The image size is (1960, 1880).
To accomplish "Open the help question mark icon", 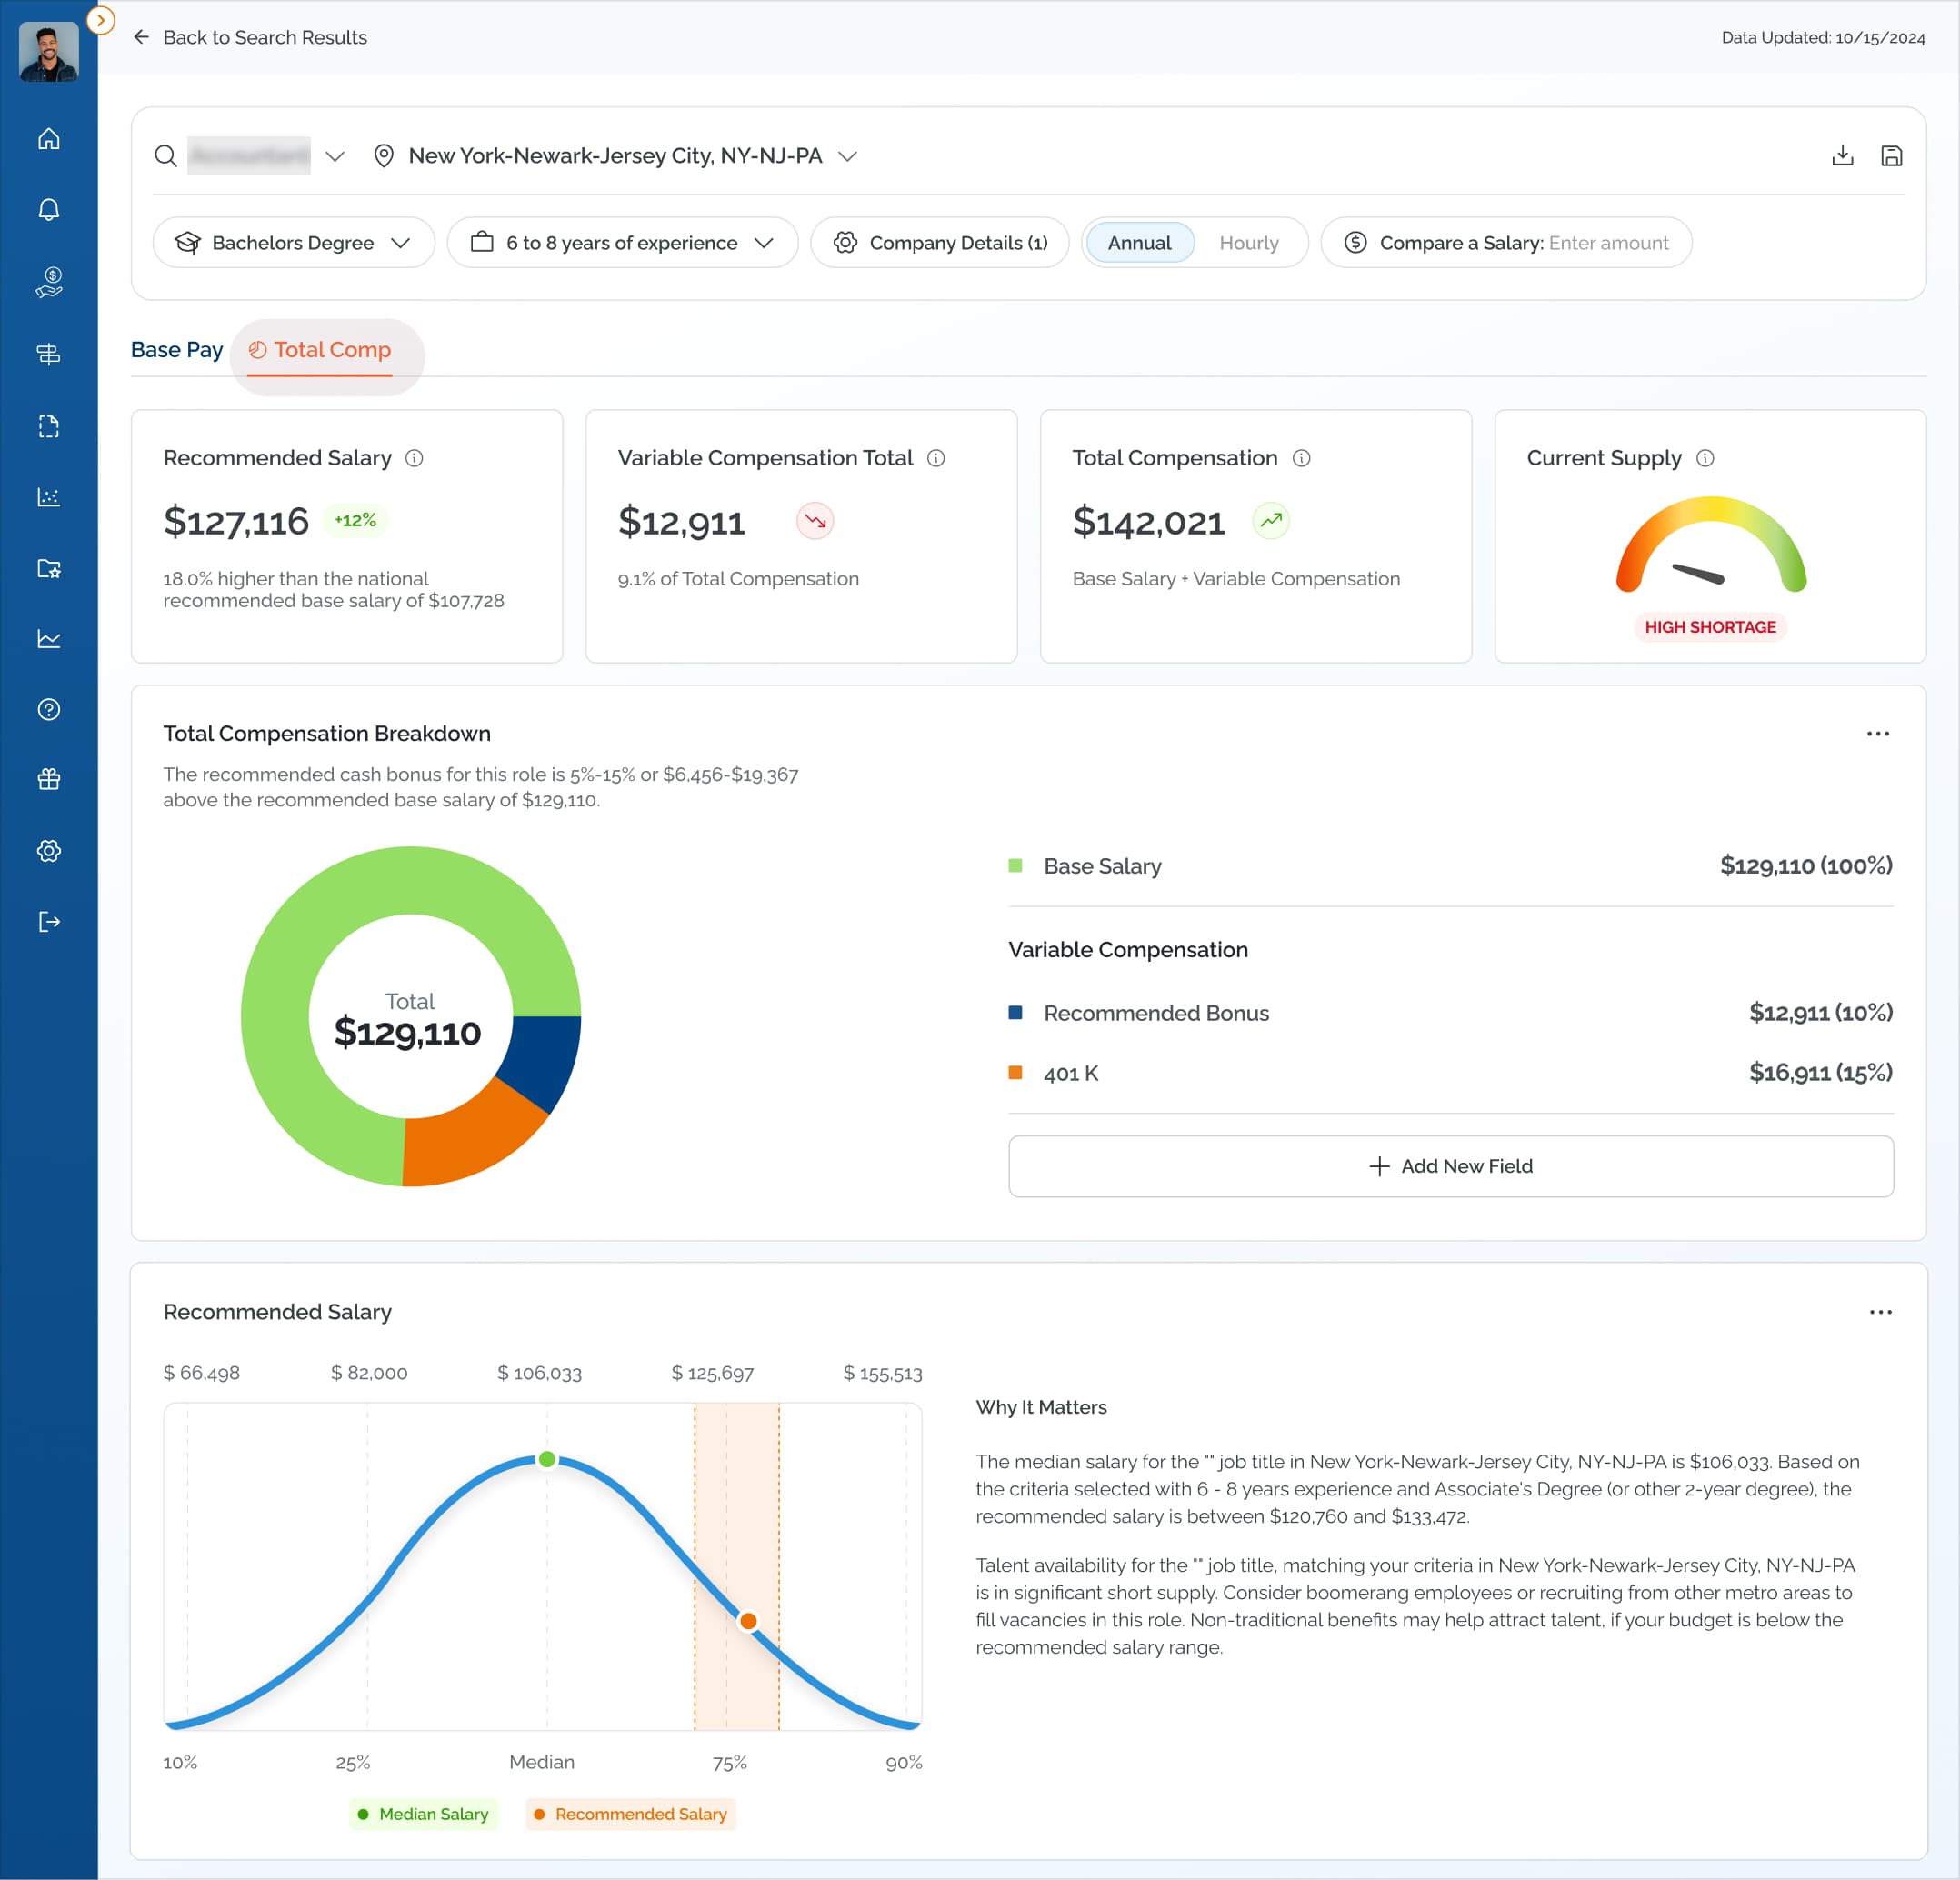I will coord(48,710).
